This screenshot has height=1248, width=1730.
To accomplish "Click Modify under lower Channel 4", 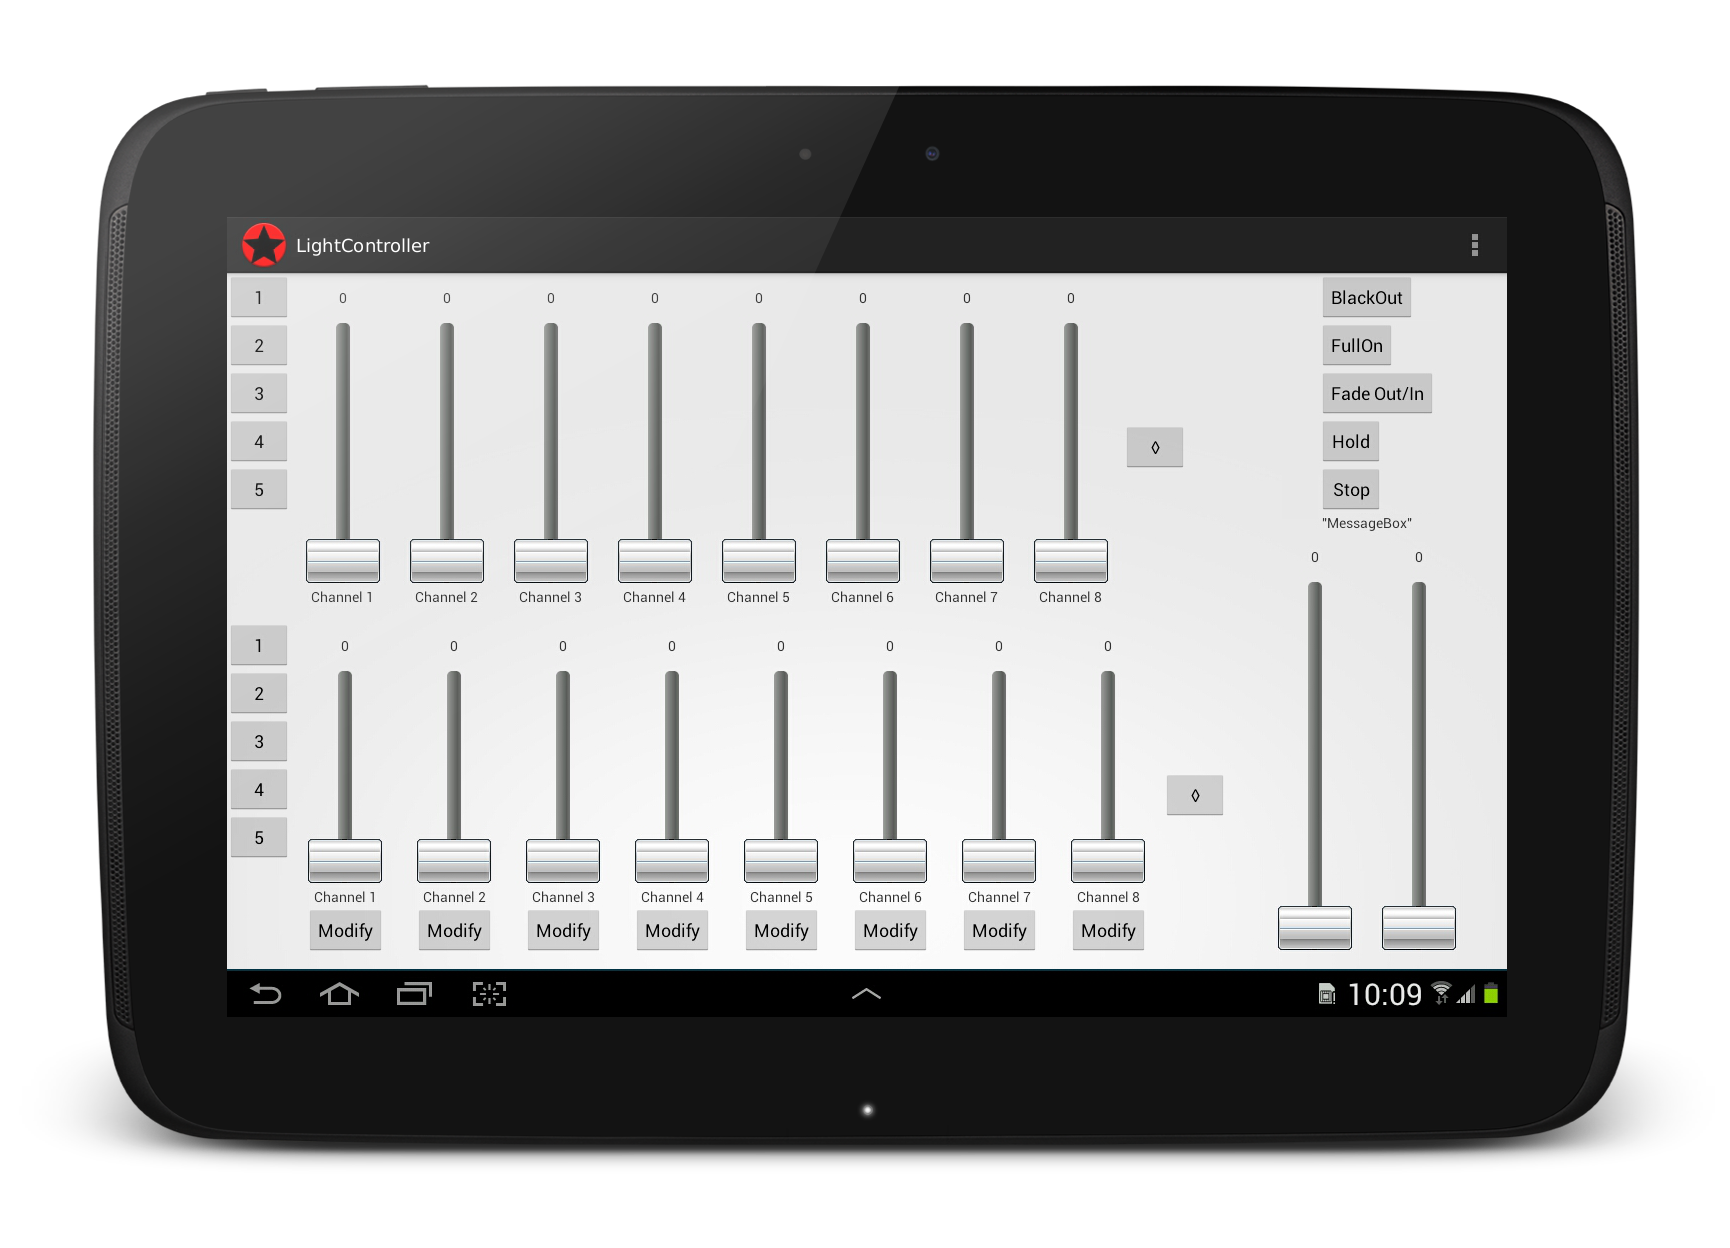I will 672,931.
